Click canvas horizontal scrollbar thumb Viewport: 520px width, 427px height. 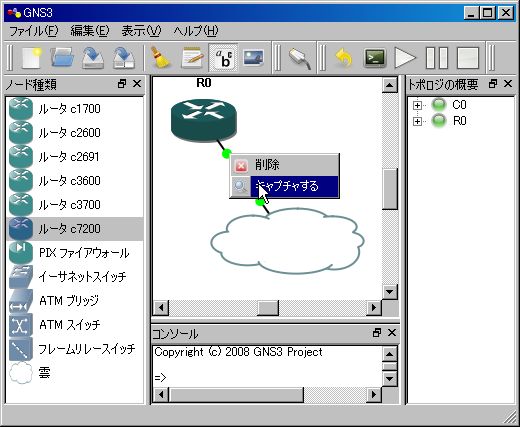pos(268,307)
